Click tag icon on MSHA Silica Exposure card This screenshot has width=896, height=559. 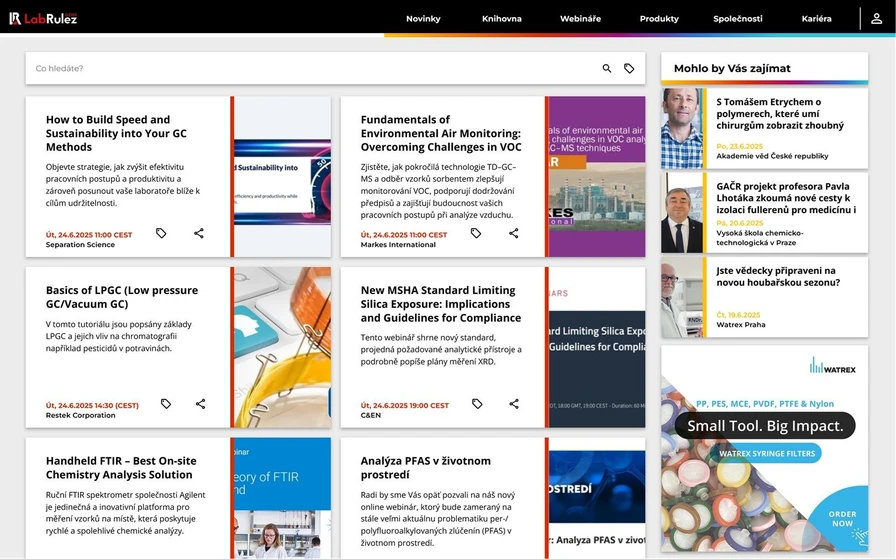(477, 404)
